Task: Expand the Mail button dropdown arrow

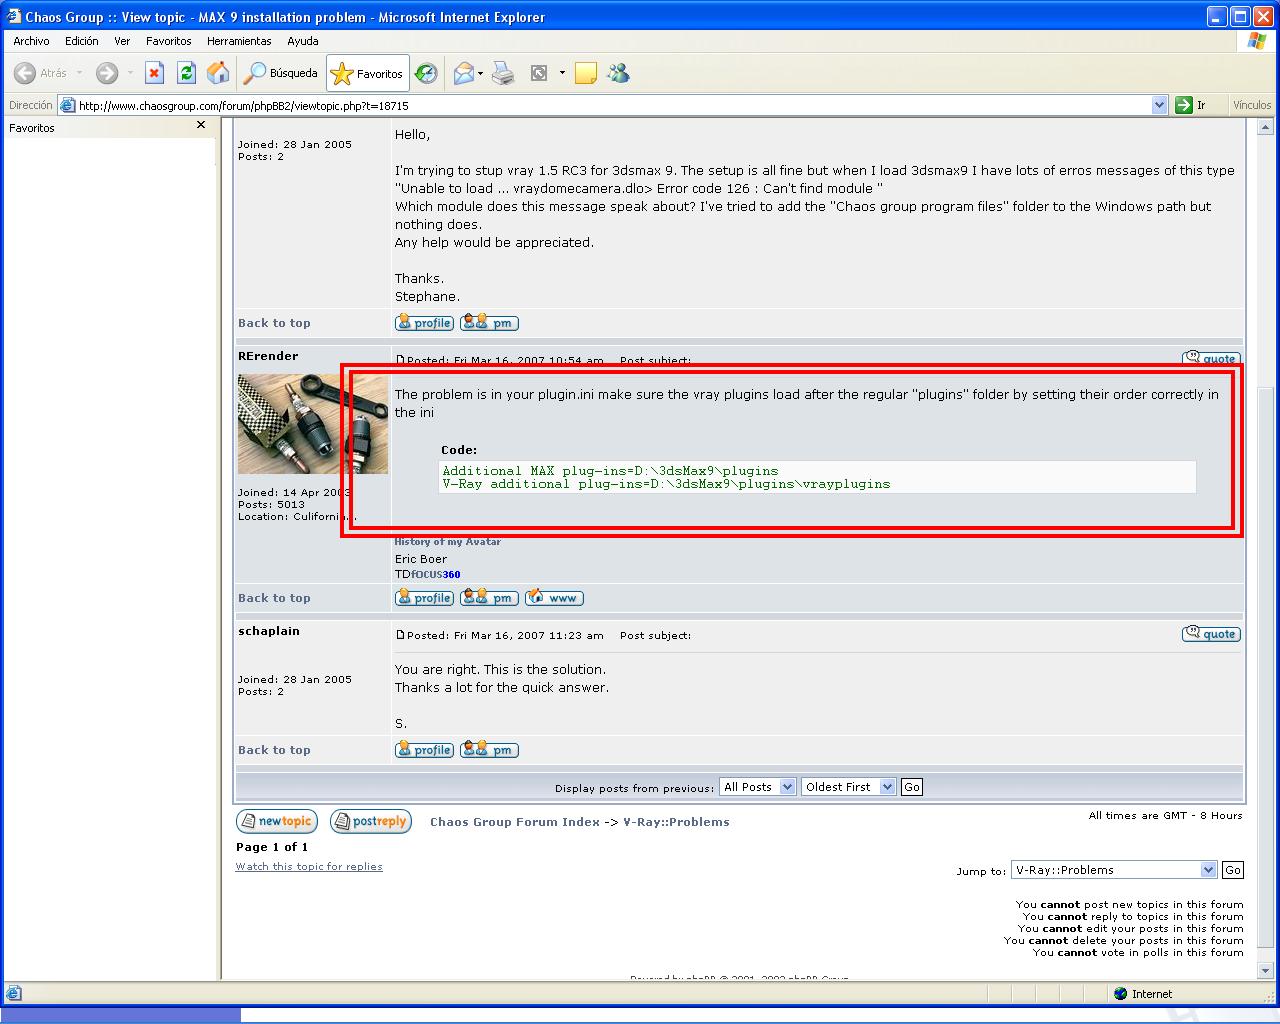Action: [480, 73]
